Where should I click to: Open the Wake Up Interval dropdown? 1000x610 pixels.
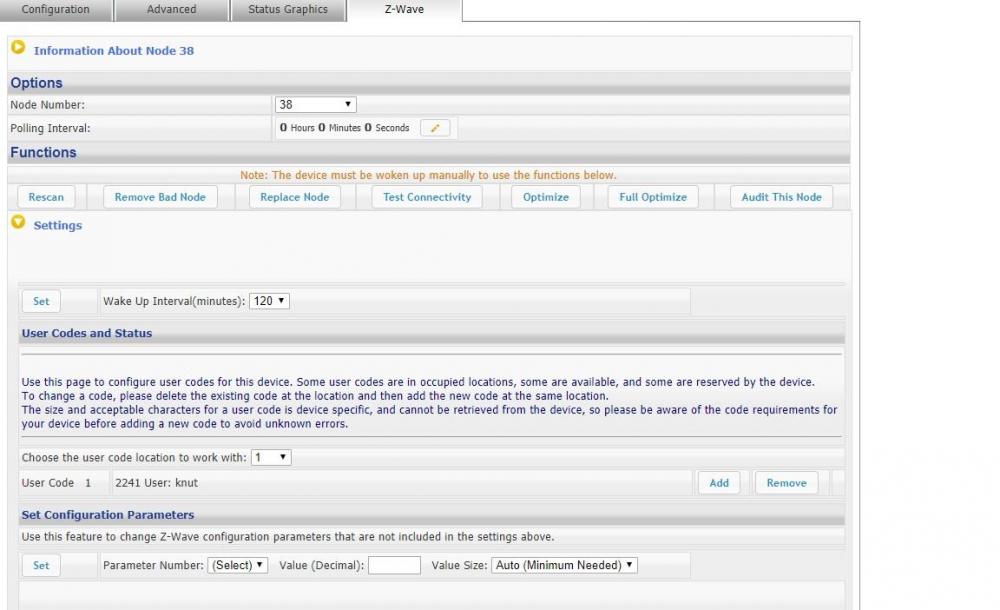coord(269,301)
